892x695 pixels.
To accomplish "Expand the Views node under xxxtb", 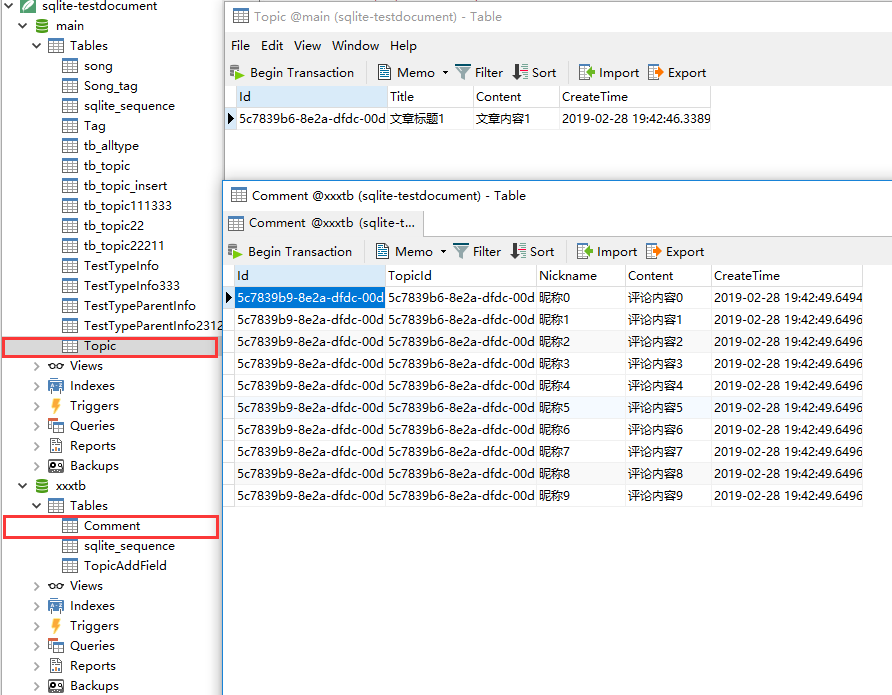I will tap(36, 586).
